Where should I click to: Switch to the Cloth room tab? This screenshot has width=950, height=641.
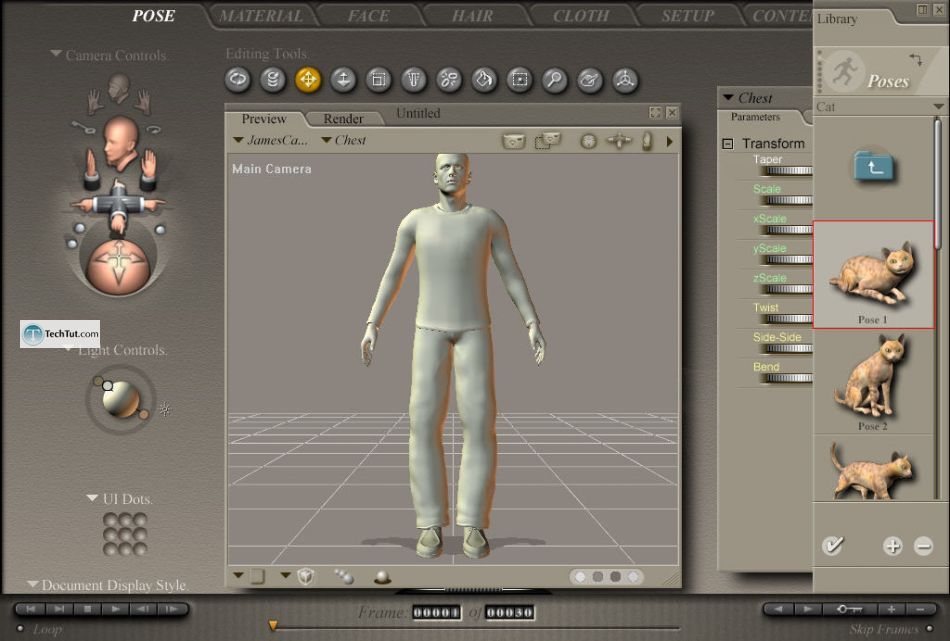(x=581, y=16)
